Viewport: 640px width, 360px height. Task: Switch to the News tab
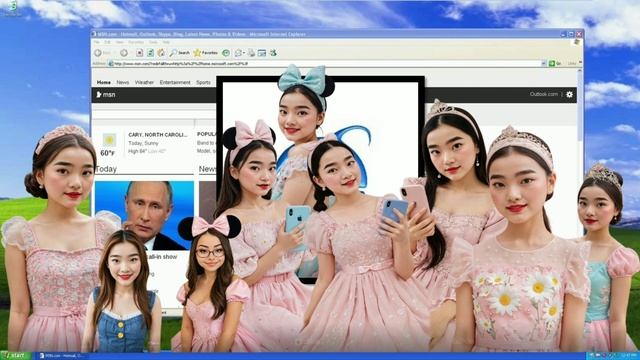click(x=122, y=82)
